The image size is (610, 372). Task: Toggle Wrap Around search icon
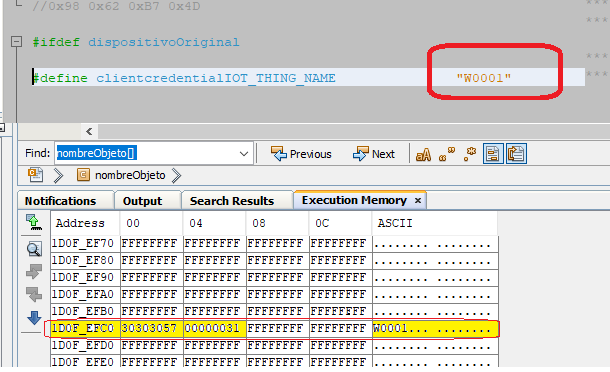[516, 154]
